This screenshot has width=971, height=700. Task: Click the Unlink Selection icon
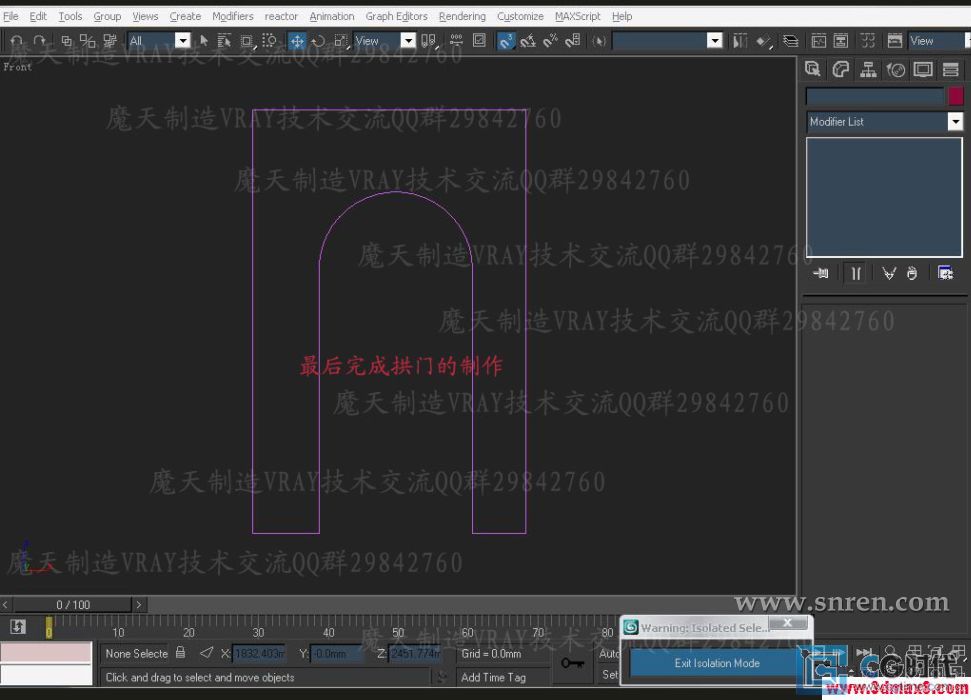[x=87, y=41]
